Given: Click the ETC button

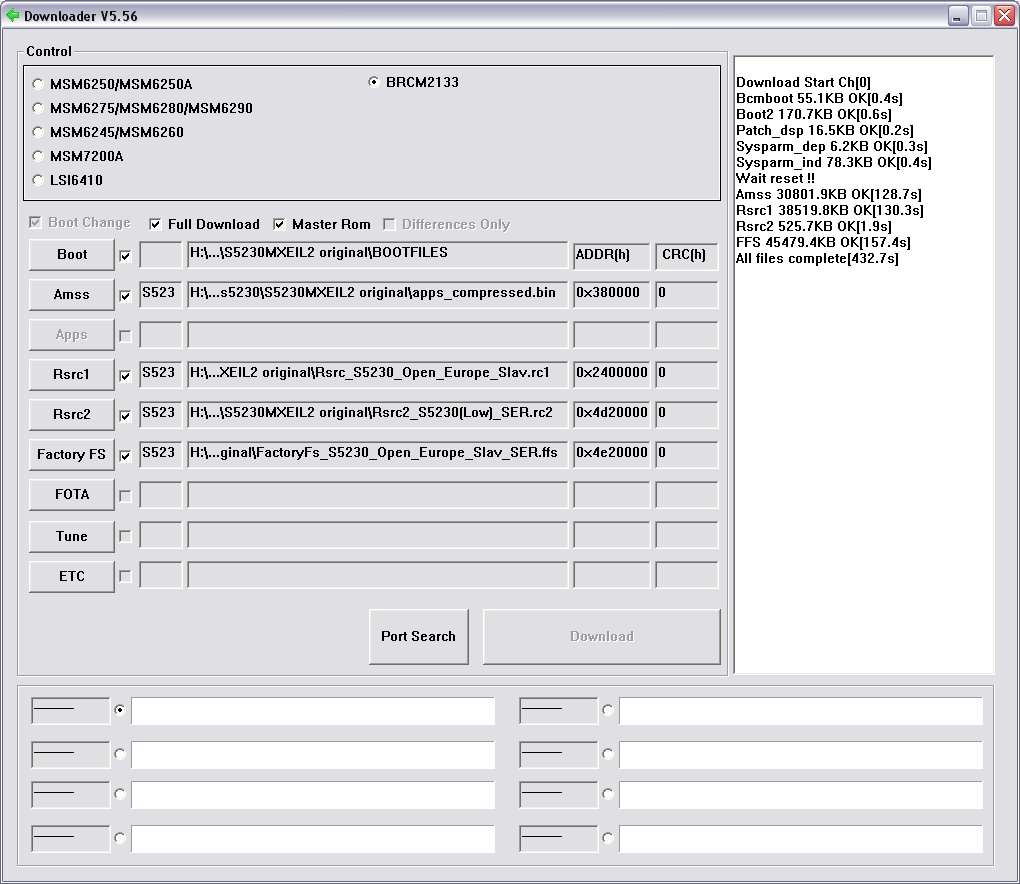Looking at the screenshot, I should point(71,577).
